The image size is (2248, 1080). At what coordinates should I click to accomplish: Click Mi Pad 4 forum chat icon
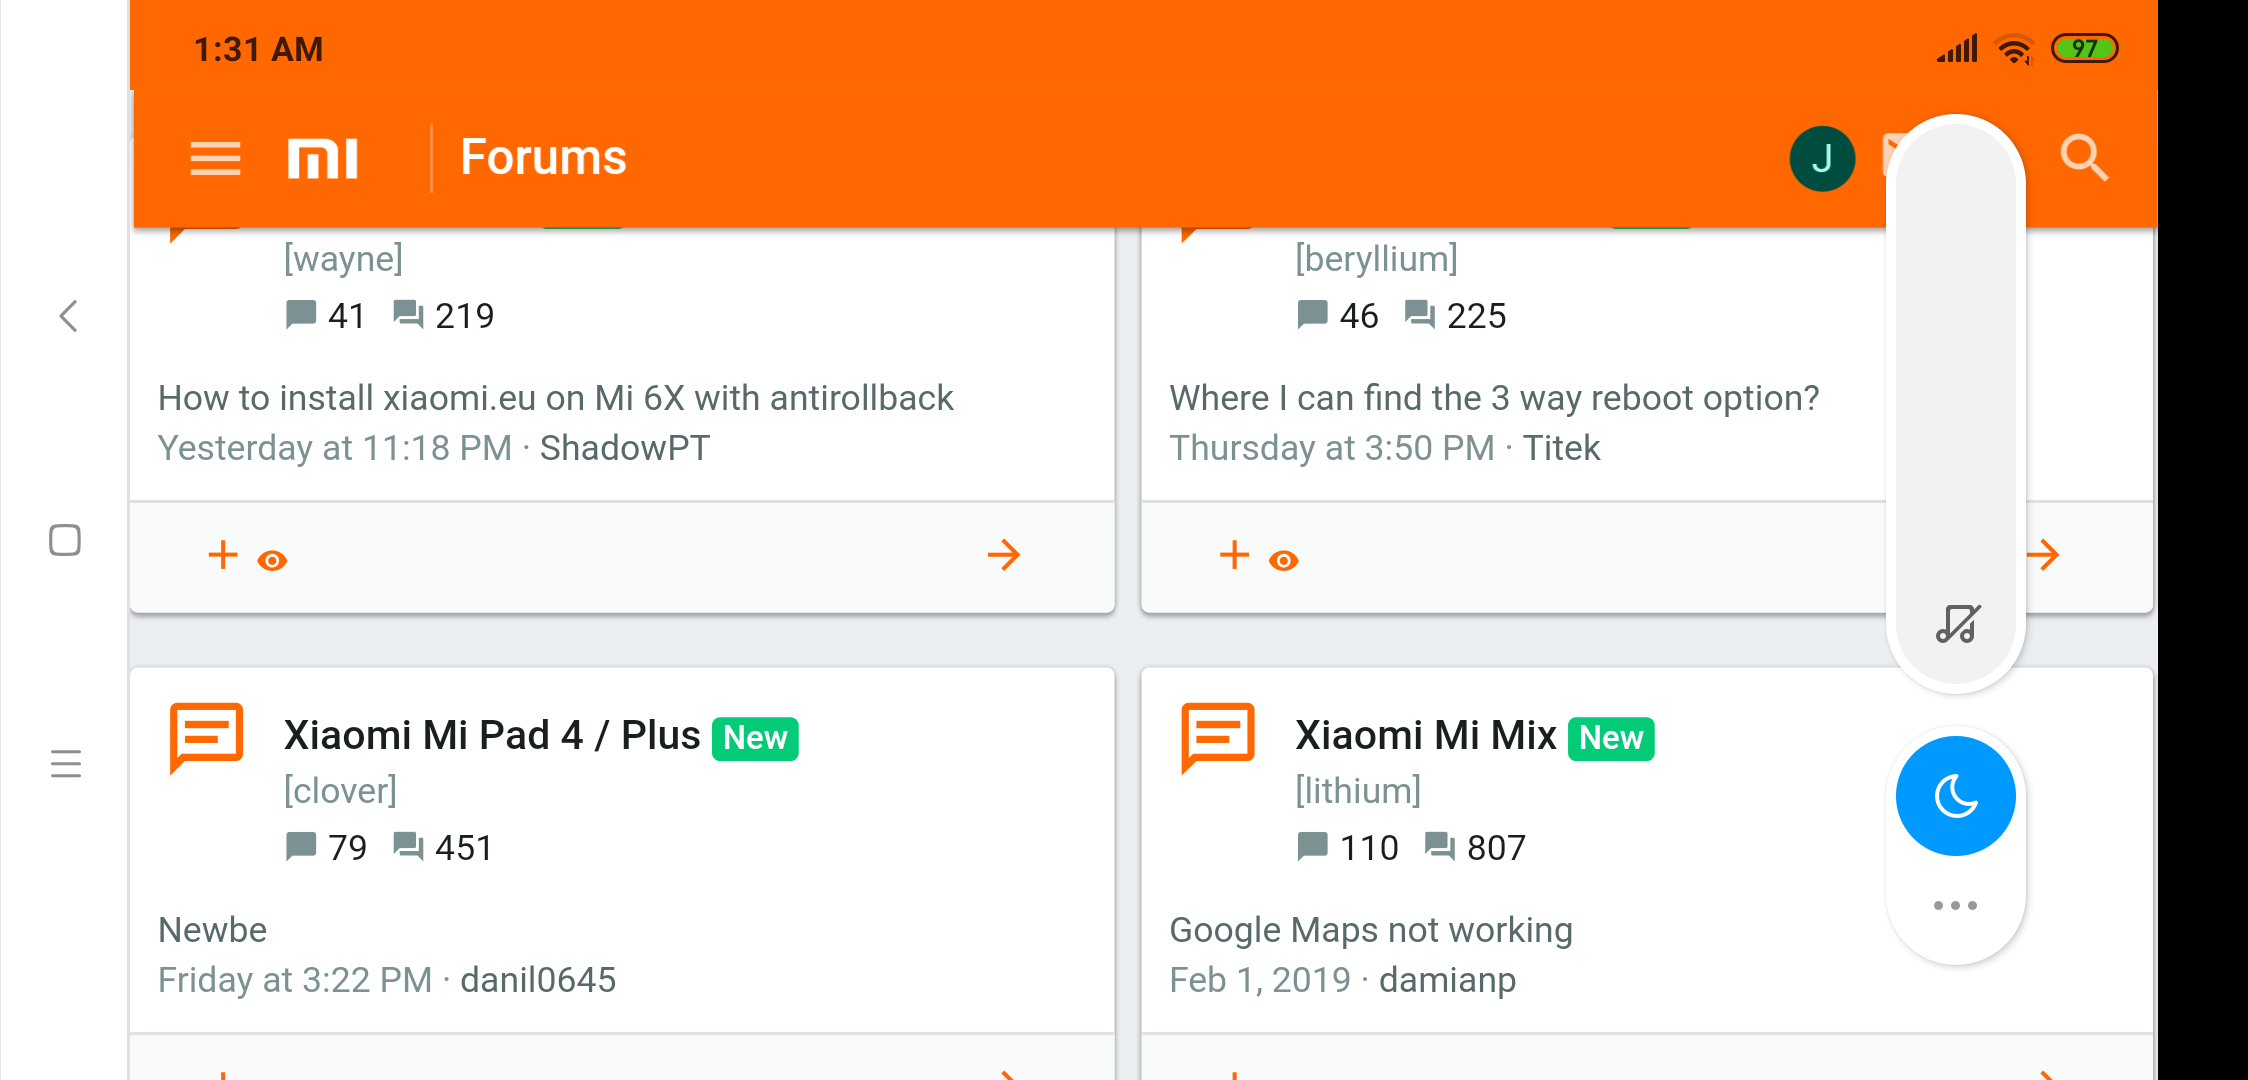point(207,738)
